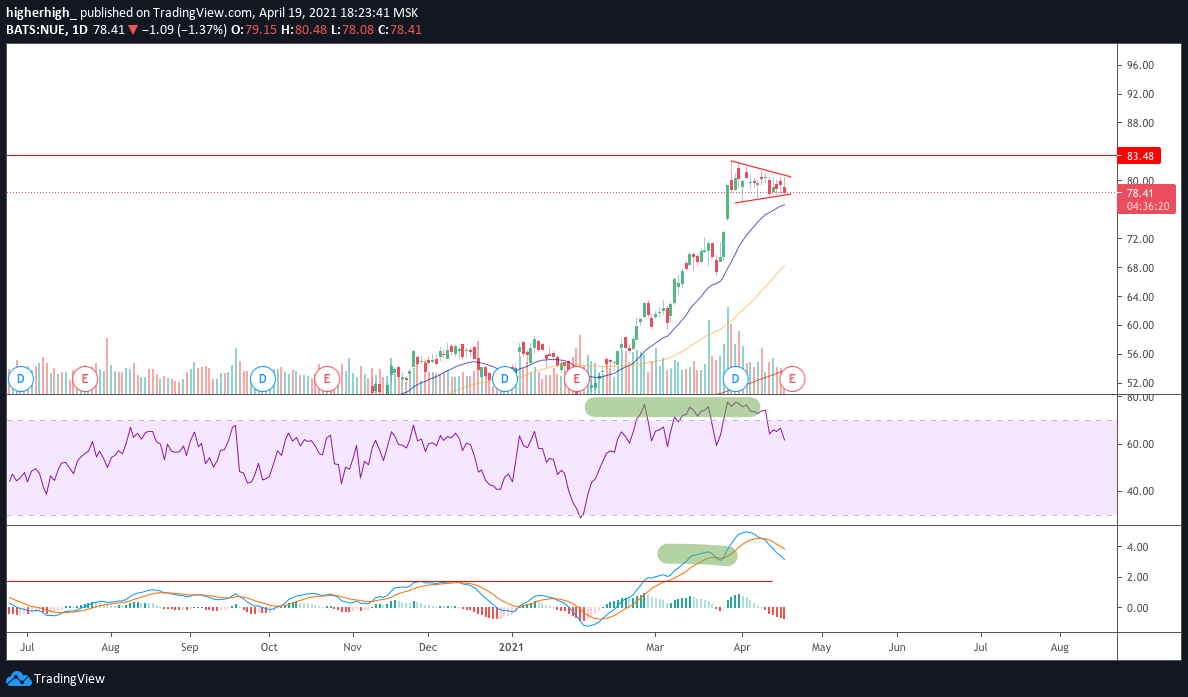The height and width of the screenshot is (697, 1188).
Task: Click the 40.00 RSI axis label
Action: click(x=1140, y=491)
